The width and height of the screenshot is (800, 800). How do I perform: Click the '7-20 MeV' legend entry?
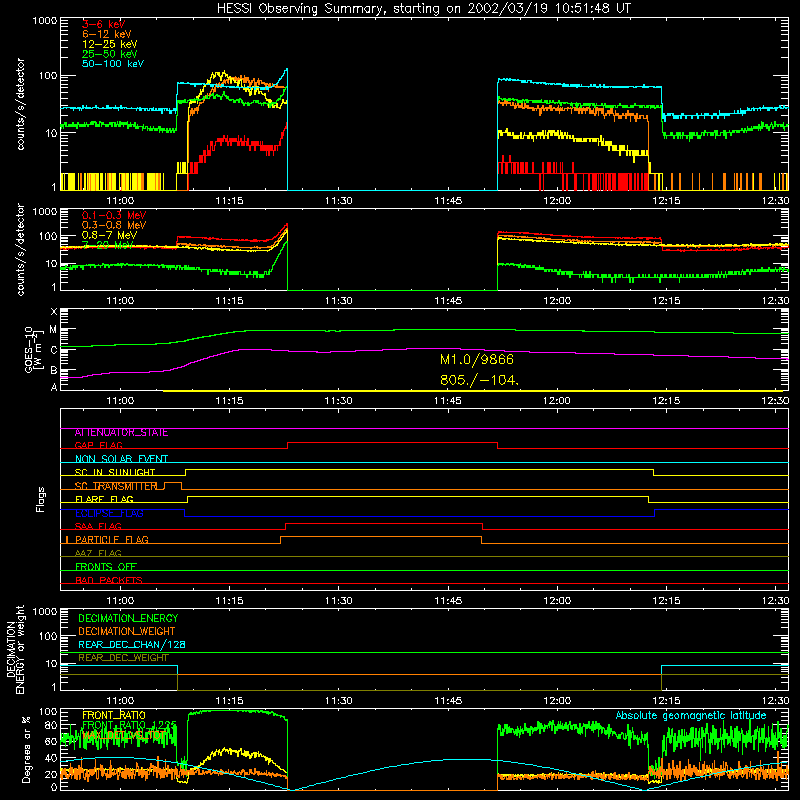pos(107,245)
